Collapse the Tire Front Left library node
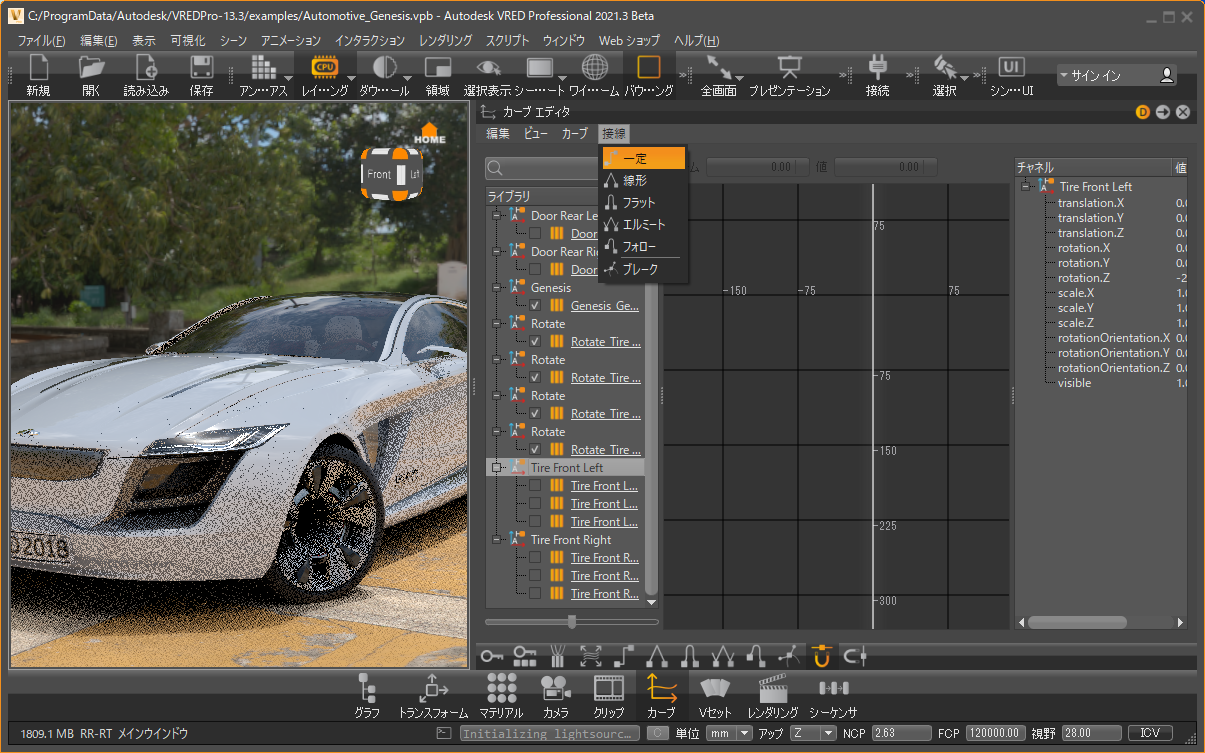This screenshot has height=753, width=1205. click(497, 468)
